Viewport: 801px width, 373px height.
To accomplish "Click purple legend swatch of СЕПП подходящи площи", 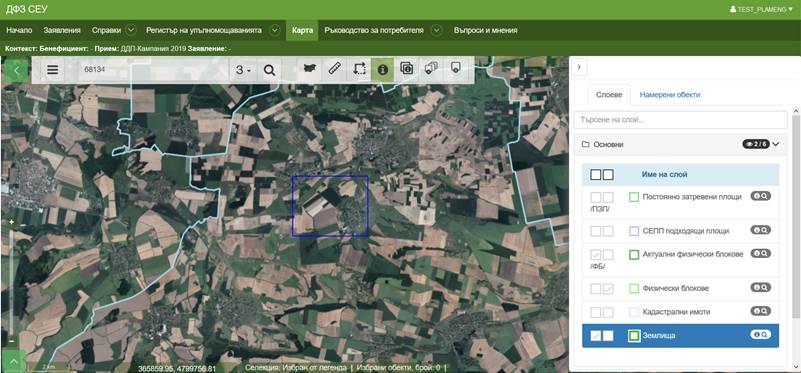I will pyautogui.click(x=634, y=231).
